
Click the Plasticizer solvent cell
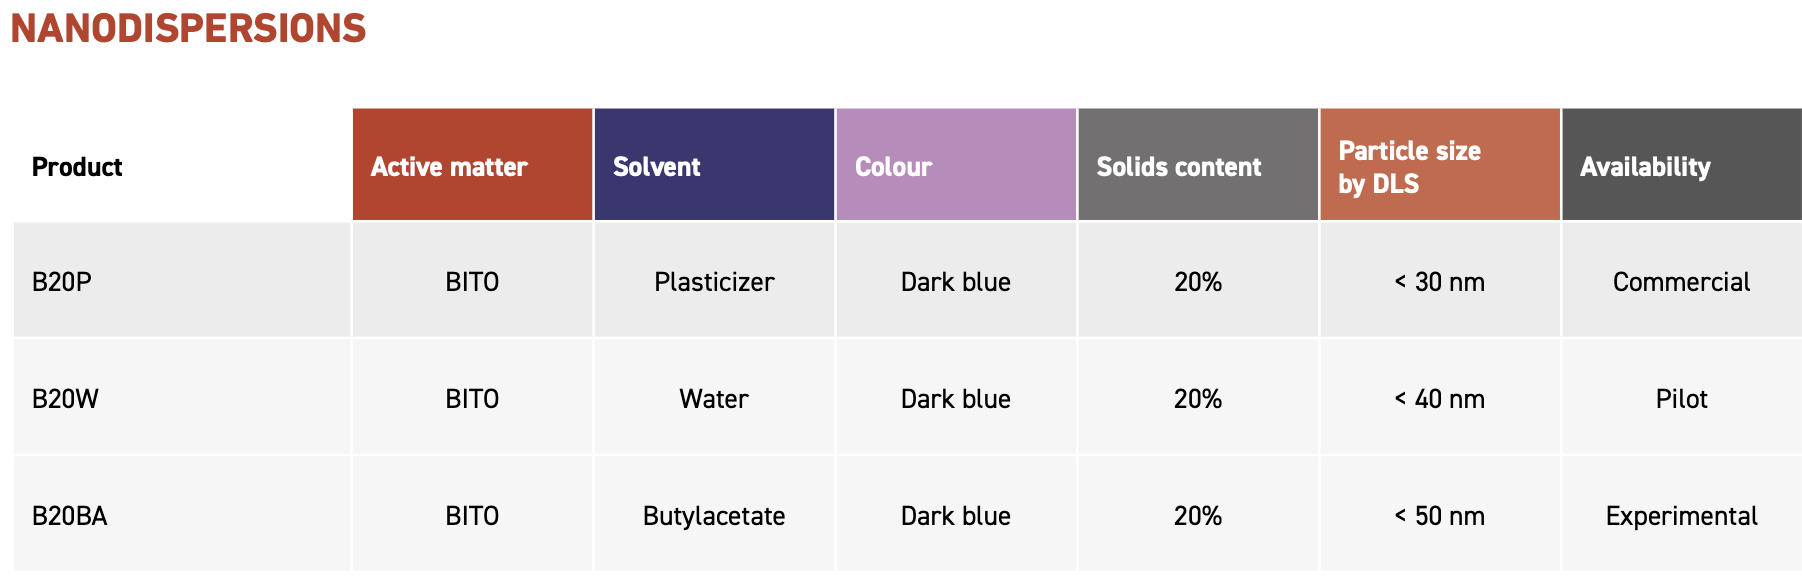click(x=714, y=280)
